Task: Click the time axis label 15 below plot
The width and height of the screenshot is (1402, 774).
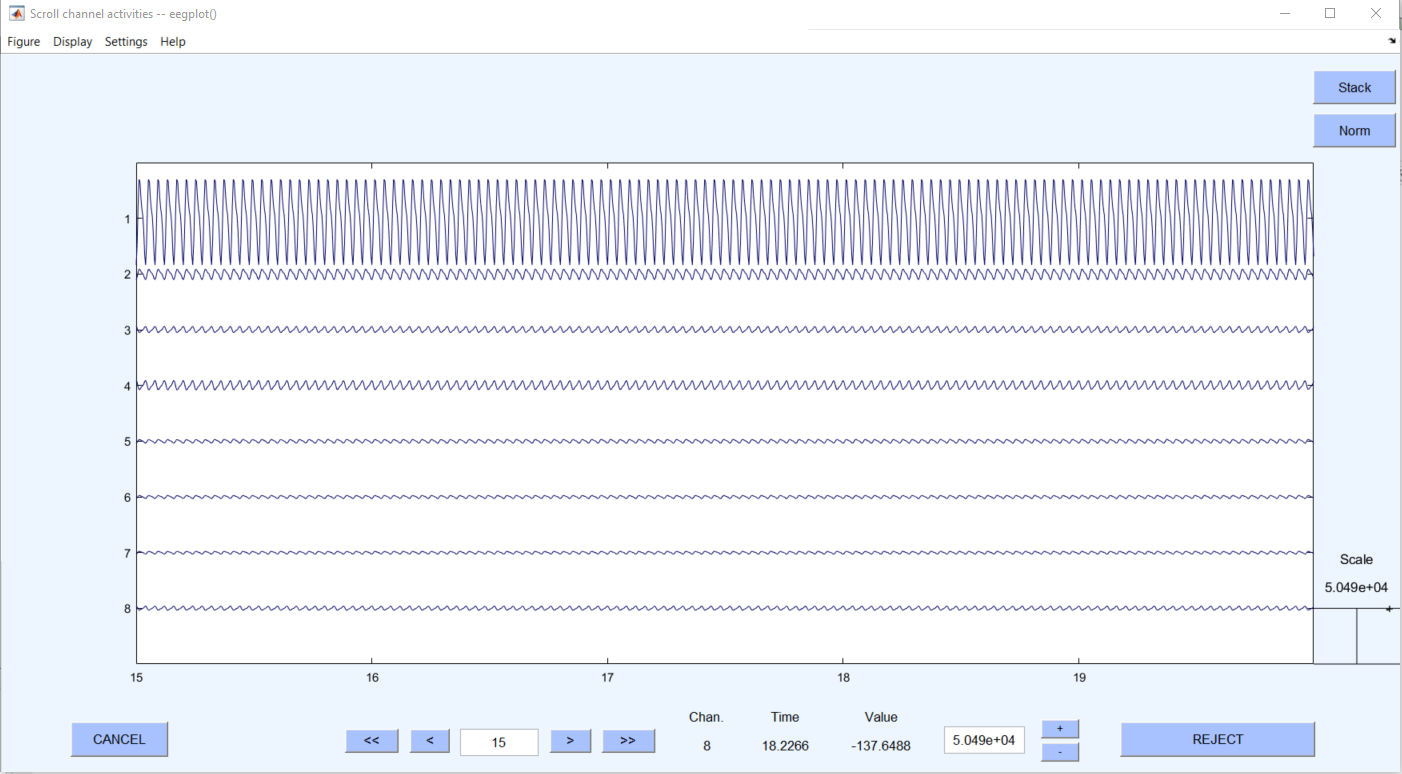Action: coord(137,677)
